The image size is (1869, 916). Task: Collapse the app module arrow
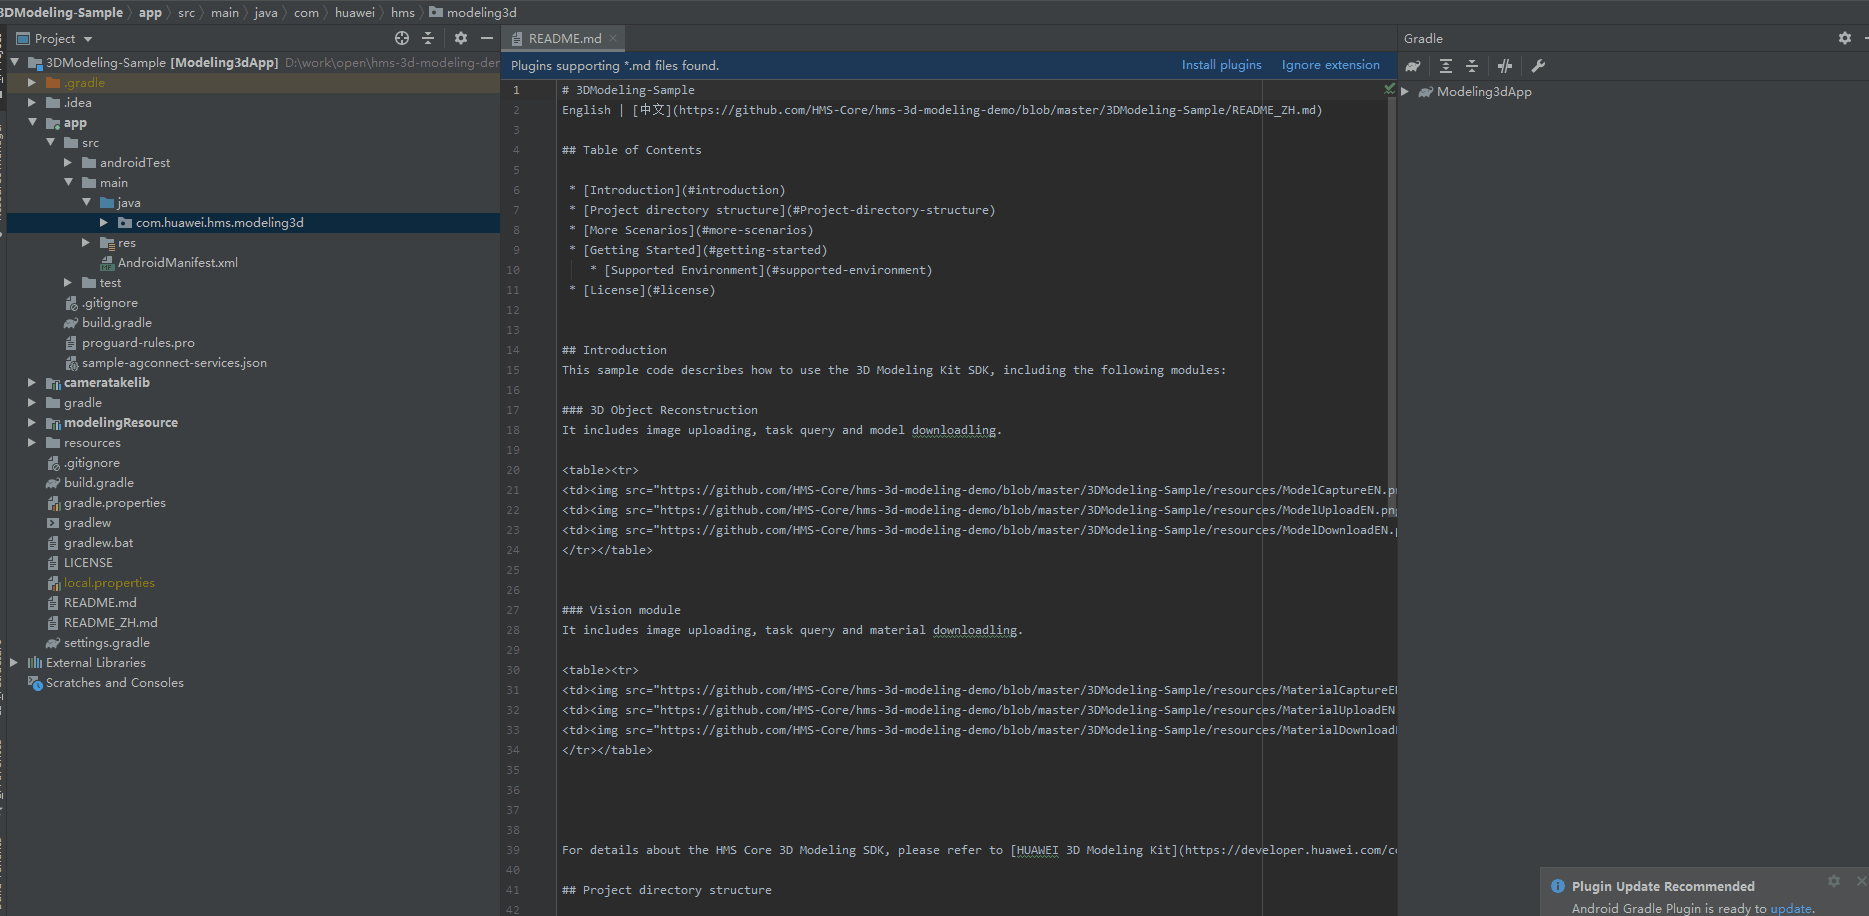pyautogui.click(x=32, y=122)
